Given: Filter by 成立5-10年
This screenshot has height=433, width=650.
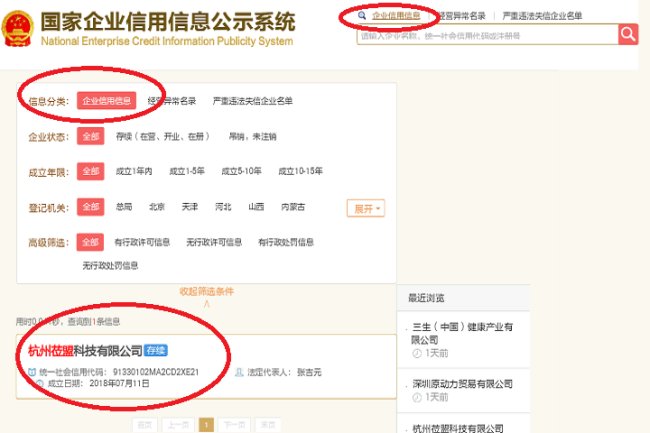Looking at the screenshot, I should coord(241,171).
